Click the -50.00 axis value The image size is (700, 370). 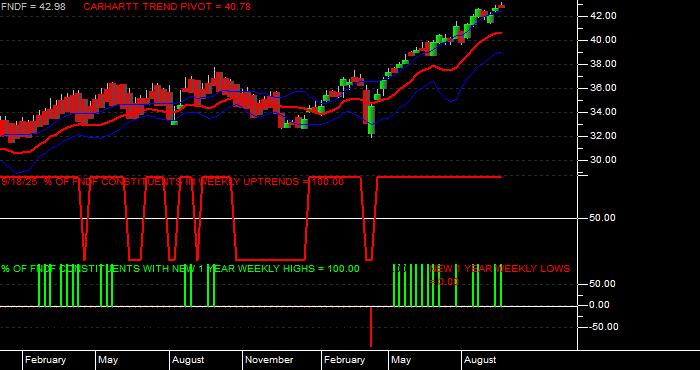tap(603, 327)
